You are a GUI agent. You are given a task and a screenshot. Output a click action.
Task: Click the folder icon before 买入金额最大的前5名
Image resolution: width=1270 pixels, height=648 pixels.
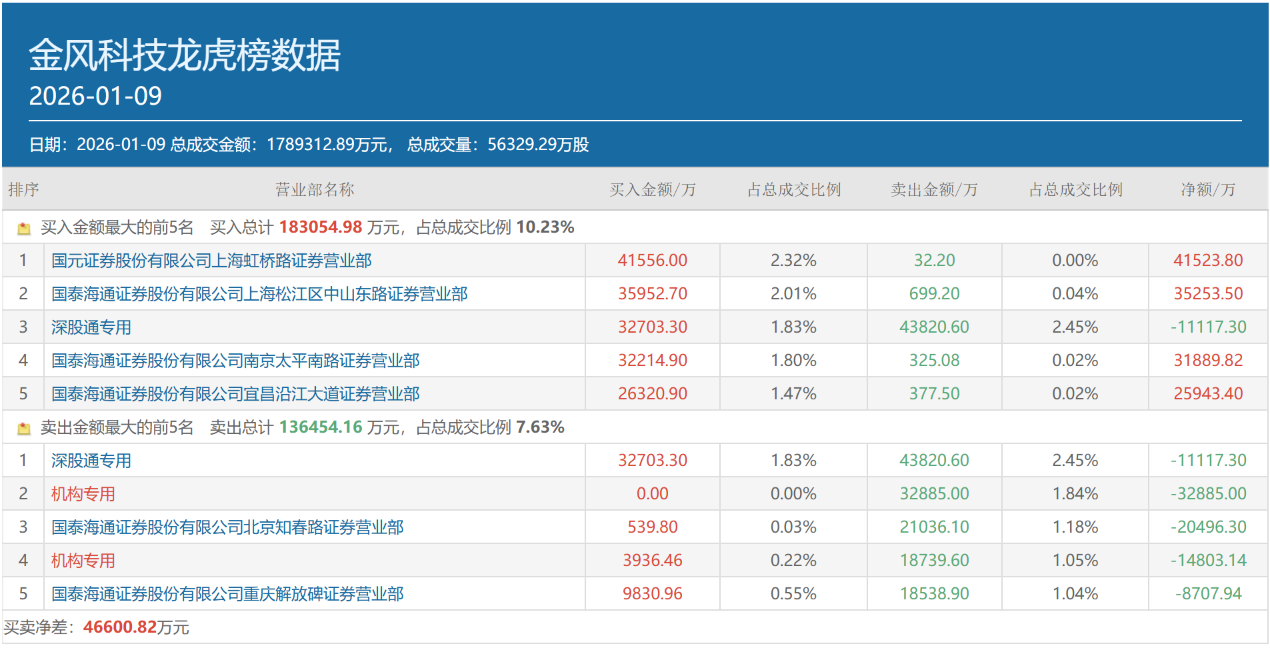22,227
